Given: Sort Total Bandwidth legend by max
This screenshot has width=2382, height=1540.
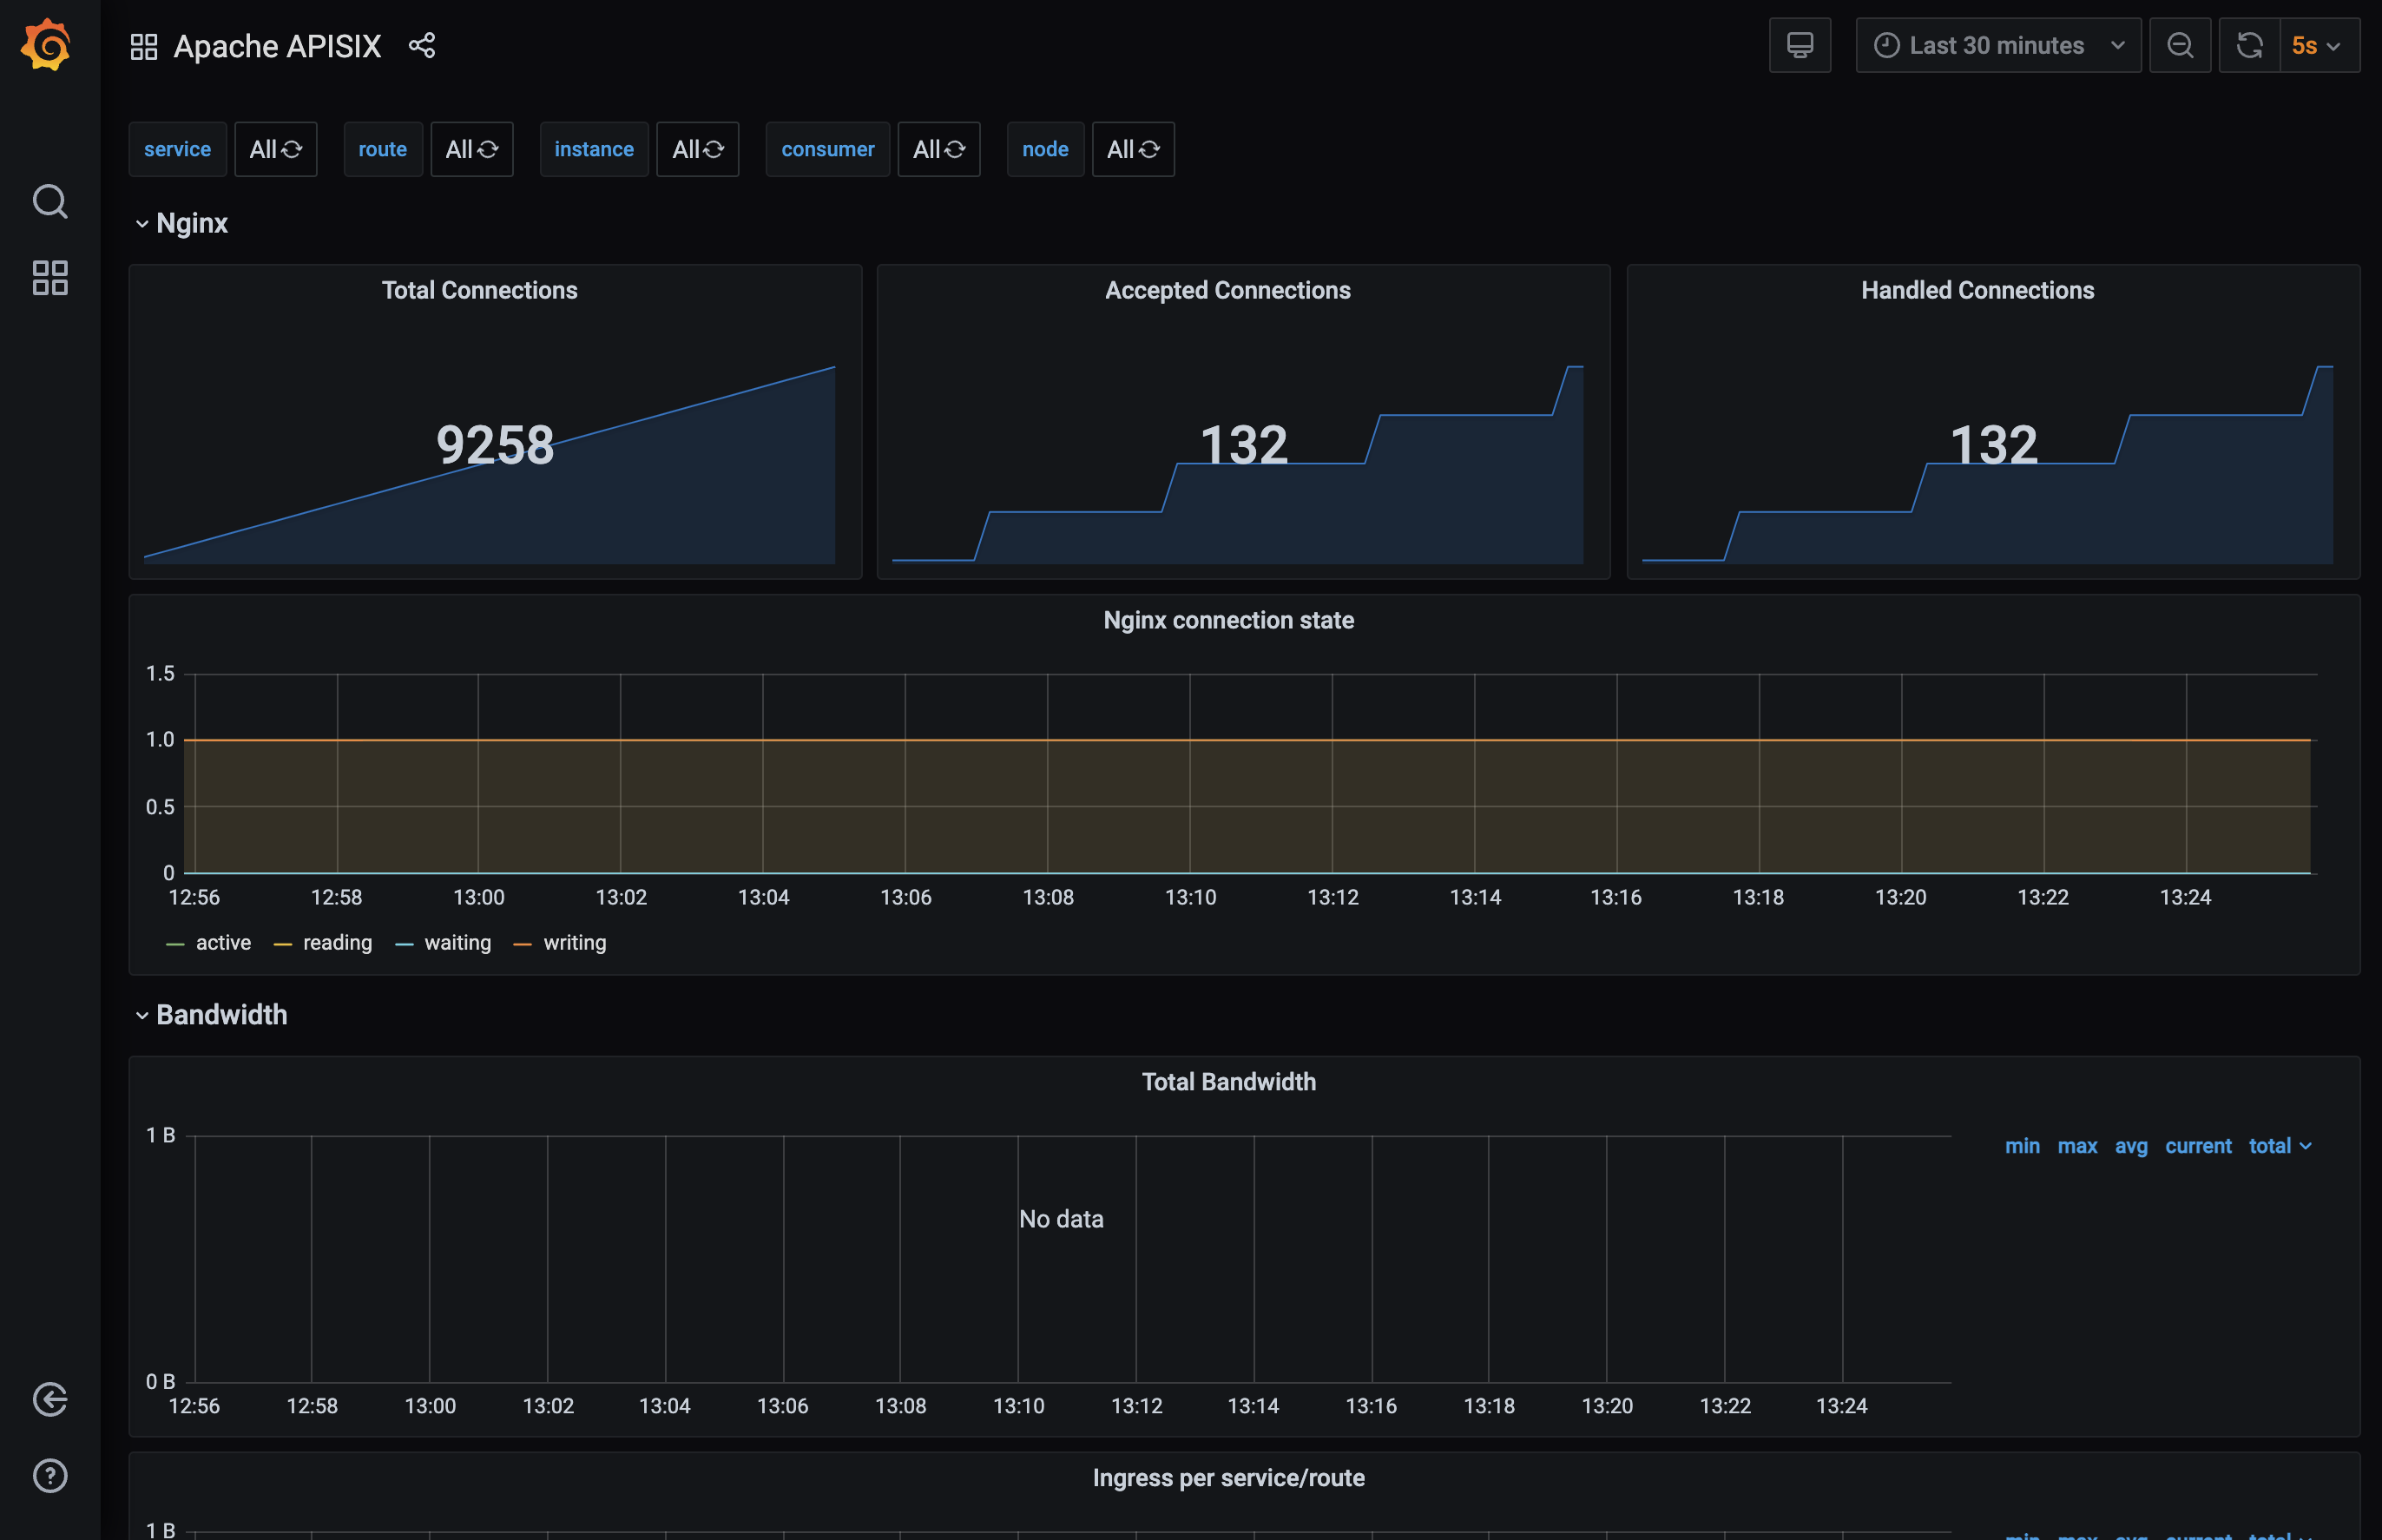Looking at the screenshot, I should [x=2077, y=1146].
